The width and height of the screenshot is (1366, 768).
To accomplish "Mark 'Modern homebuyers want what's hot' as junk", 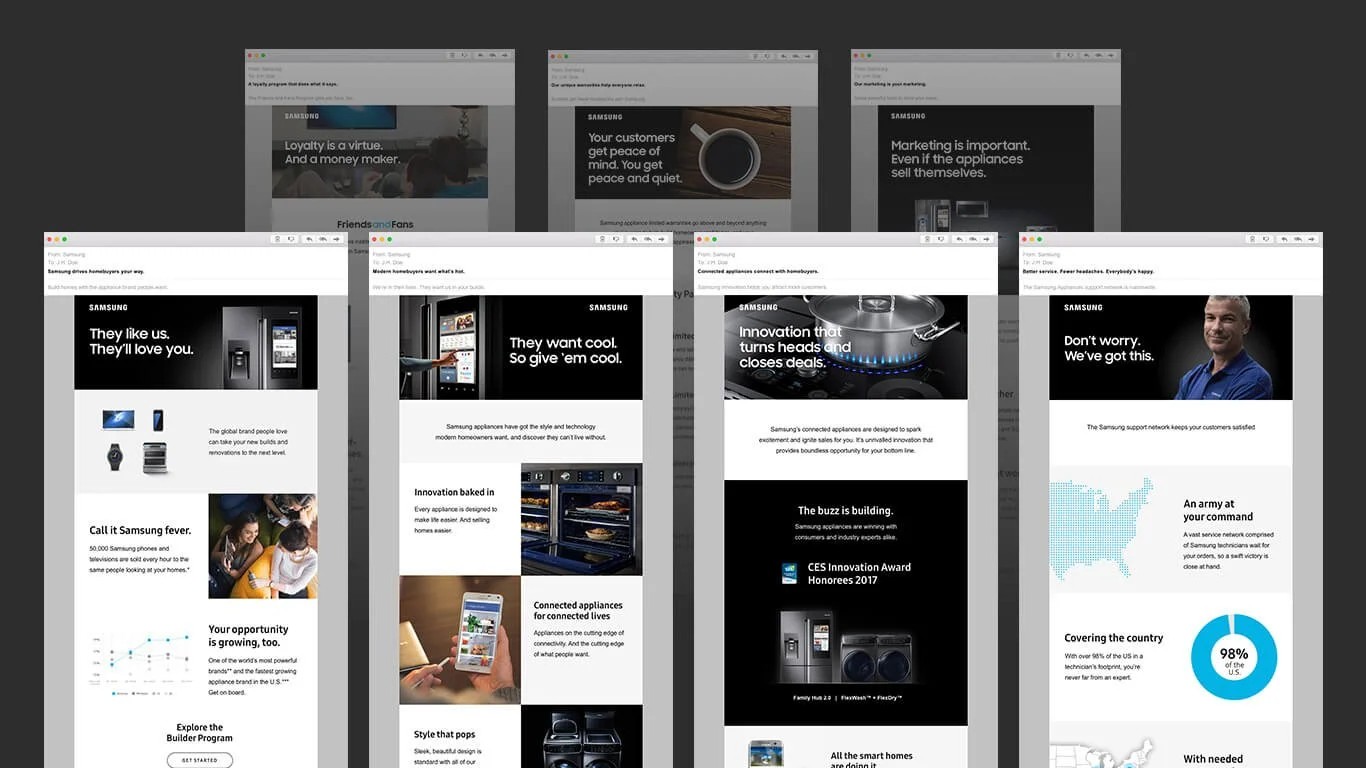I will (x=616, y=239).
